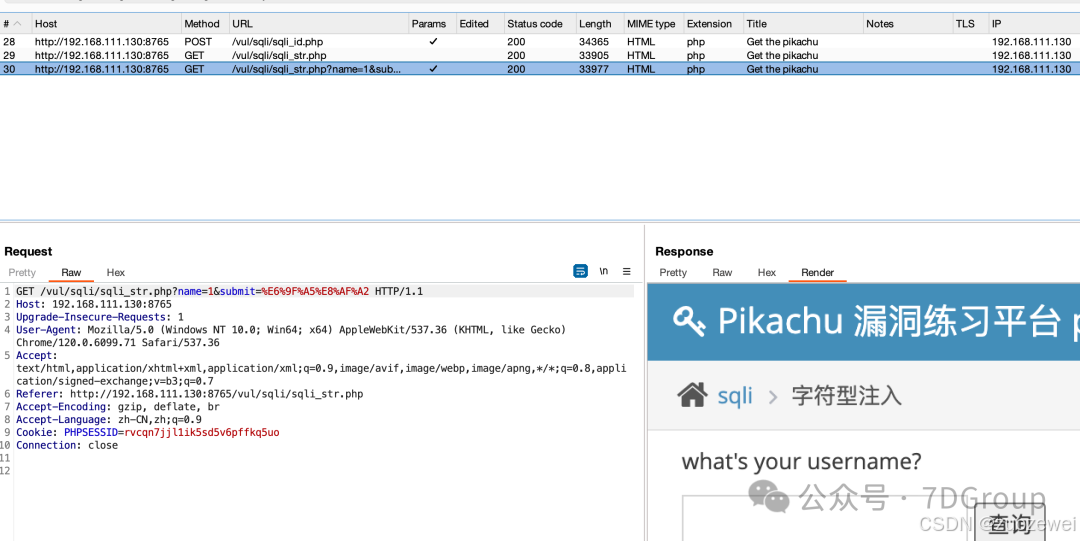Switch Request view to the Pretty tab

tap(22, 272)
